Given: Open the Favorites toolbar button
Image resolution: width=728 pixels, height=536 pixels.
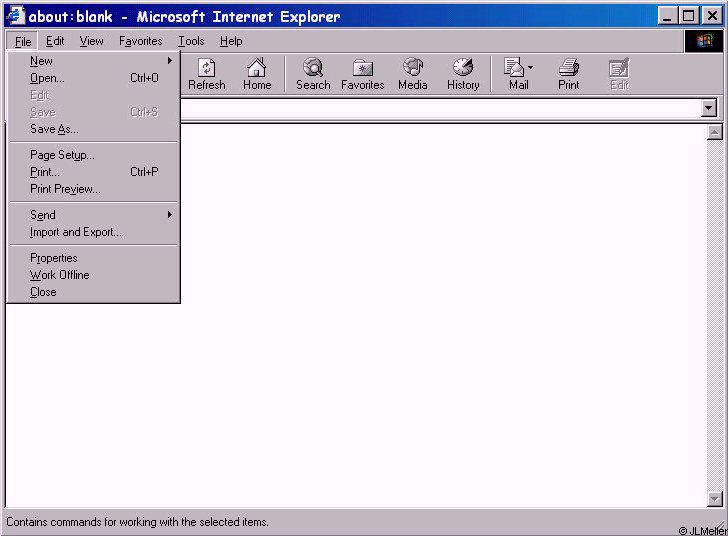Looking at the screenshot, I should [363, 74].
